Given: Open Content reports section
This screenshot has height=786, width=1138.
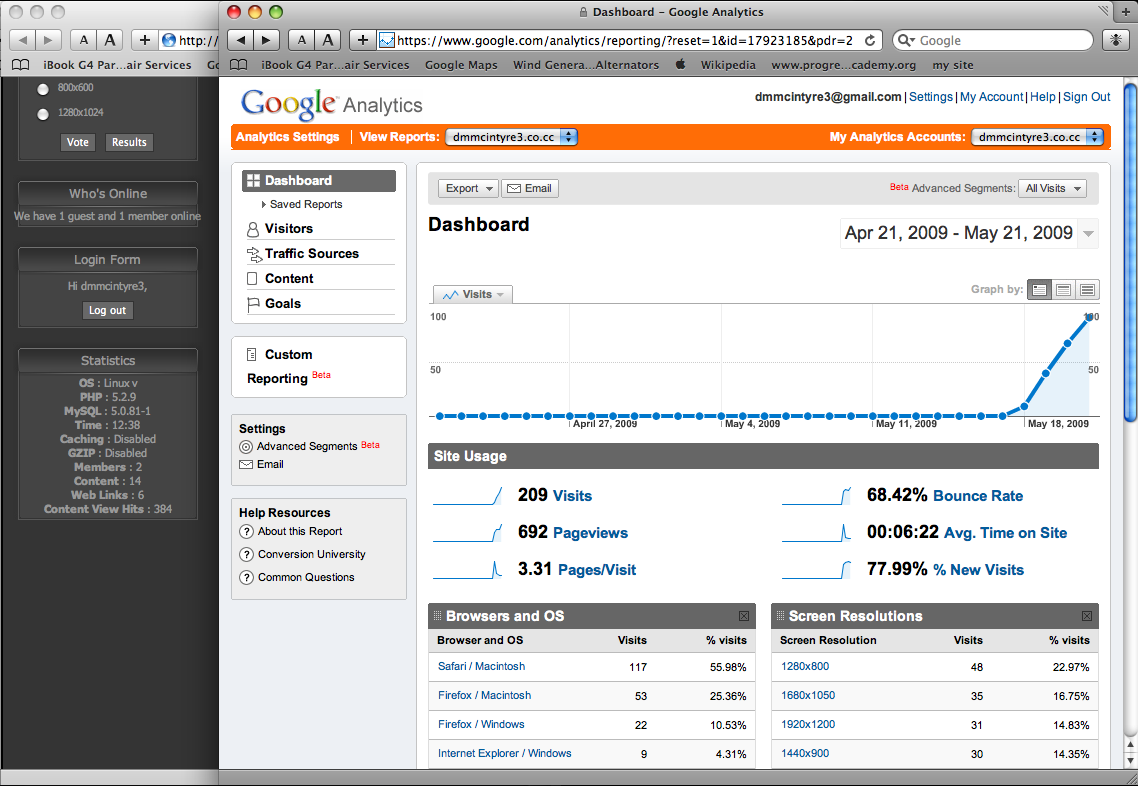Looking at the screenshot, I should tap(289, 279).
